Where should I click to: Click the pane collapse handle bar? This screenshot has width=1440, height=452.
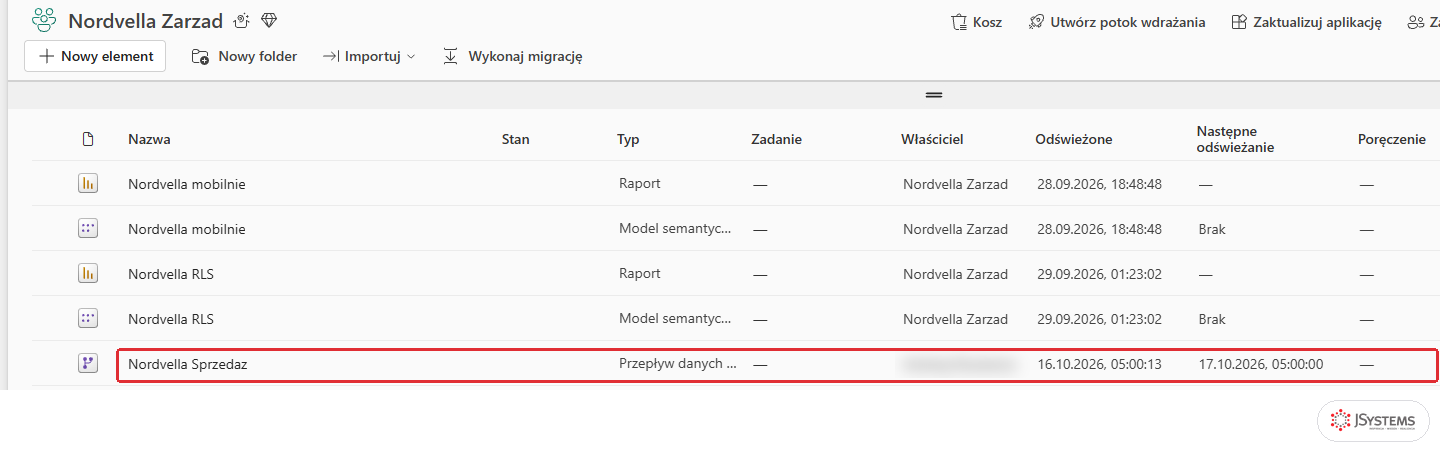click(934, 95)
